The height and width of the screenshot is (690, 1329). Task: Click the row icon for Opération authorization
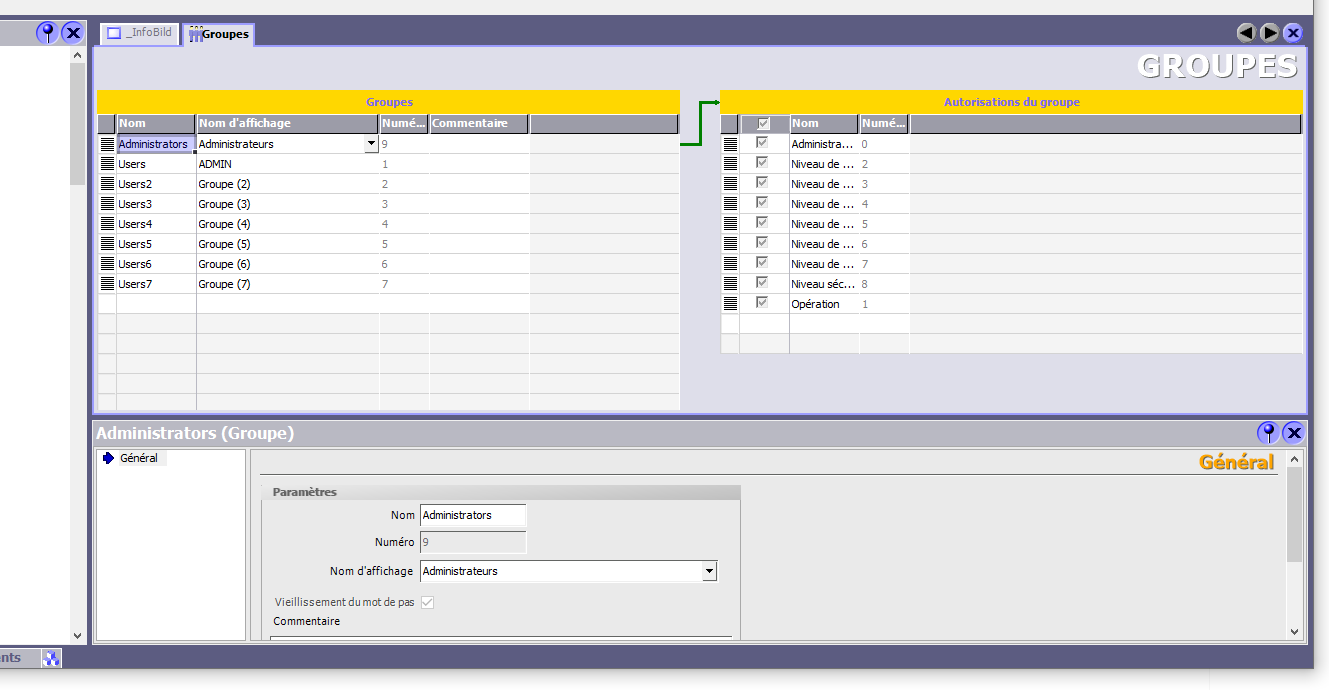(x=730, y=304)
